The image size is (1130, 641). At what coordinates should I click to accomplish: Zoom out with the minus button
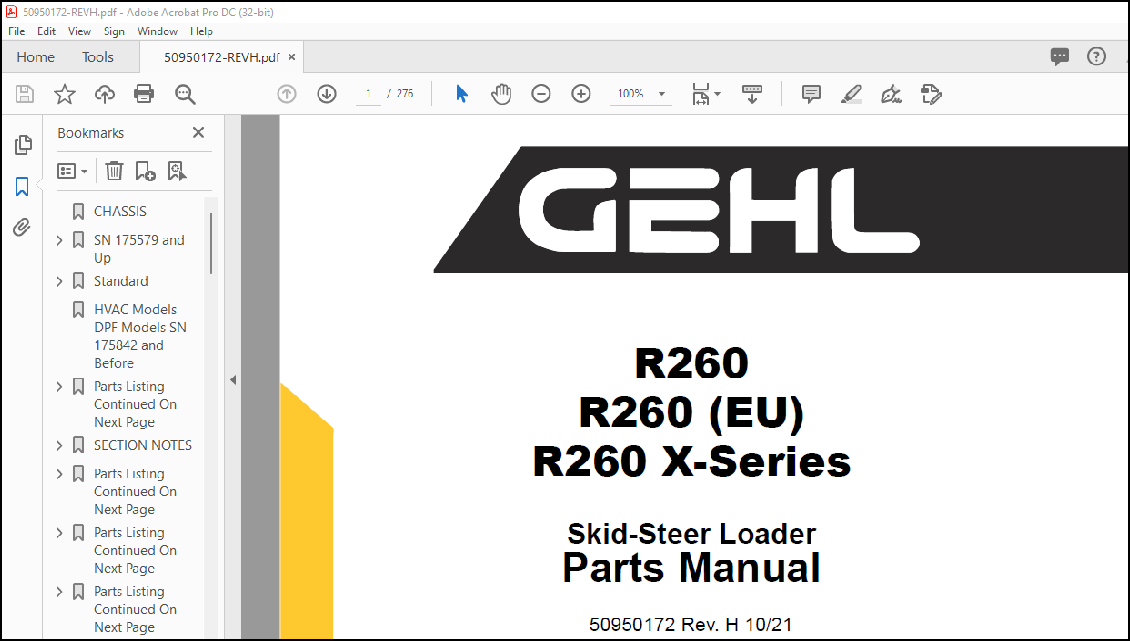tap(540, 94)
